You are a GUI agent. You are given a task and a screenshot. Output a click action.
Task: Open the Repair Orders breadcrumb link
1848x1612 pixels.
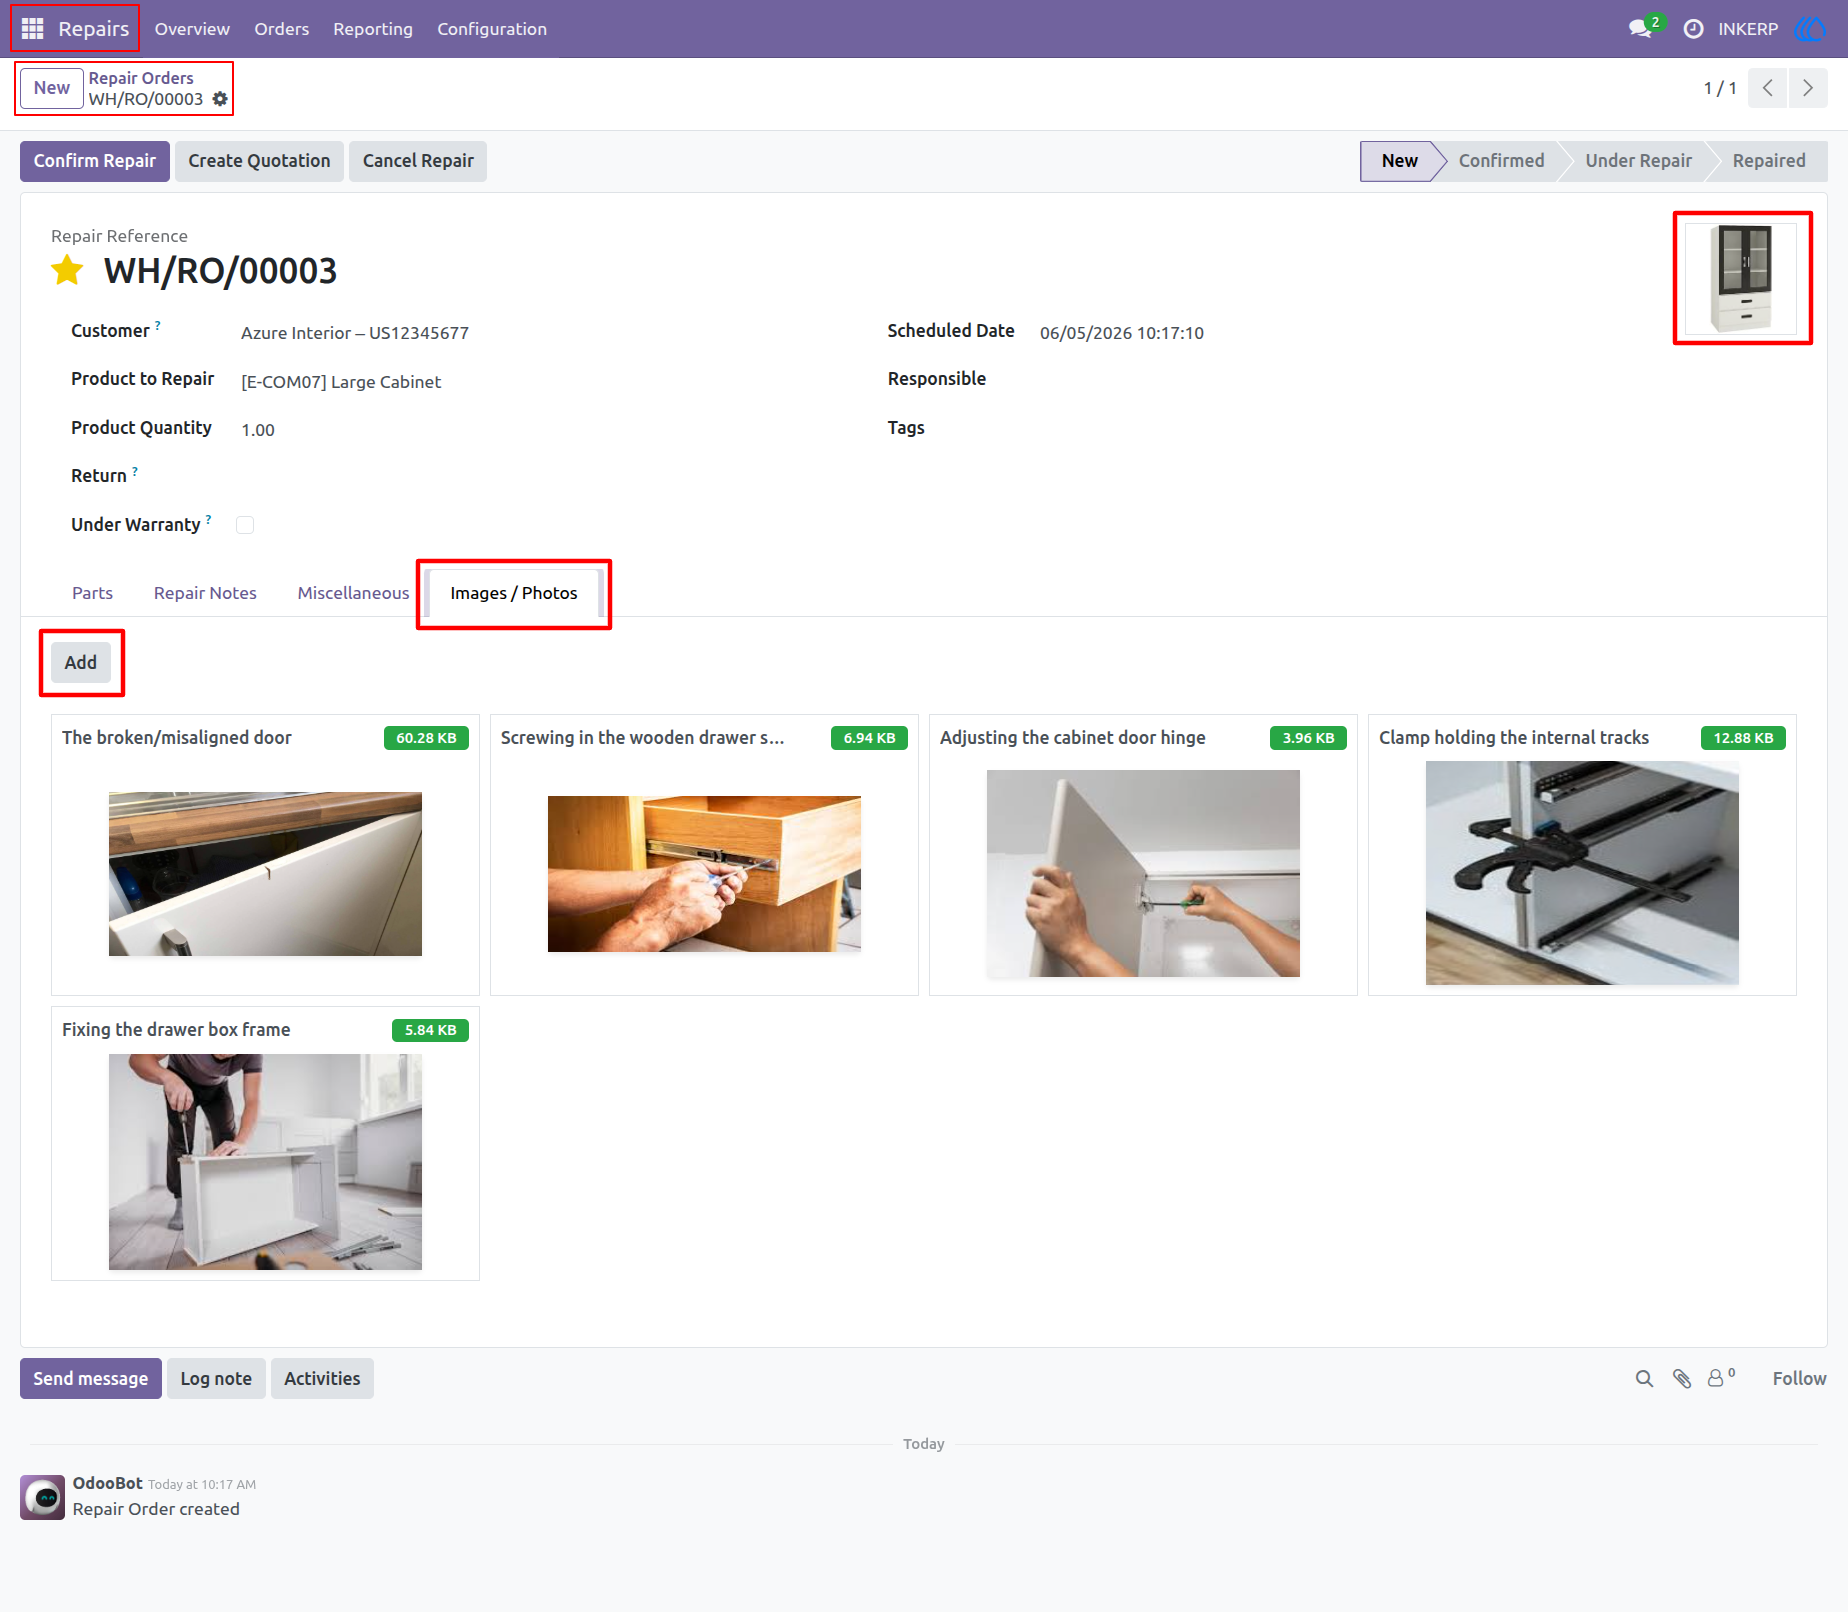(x=141, y=78)
